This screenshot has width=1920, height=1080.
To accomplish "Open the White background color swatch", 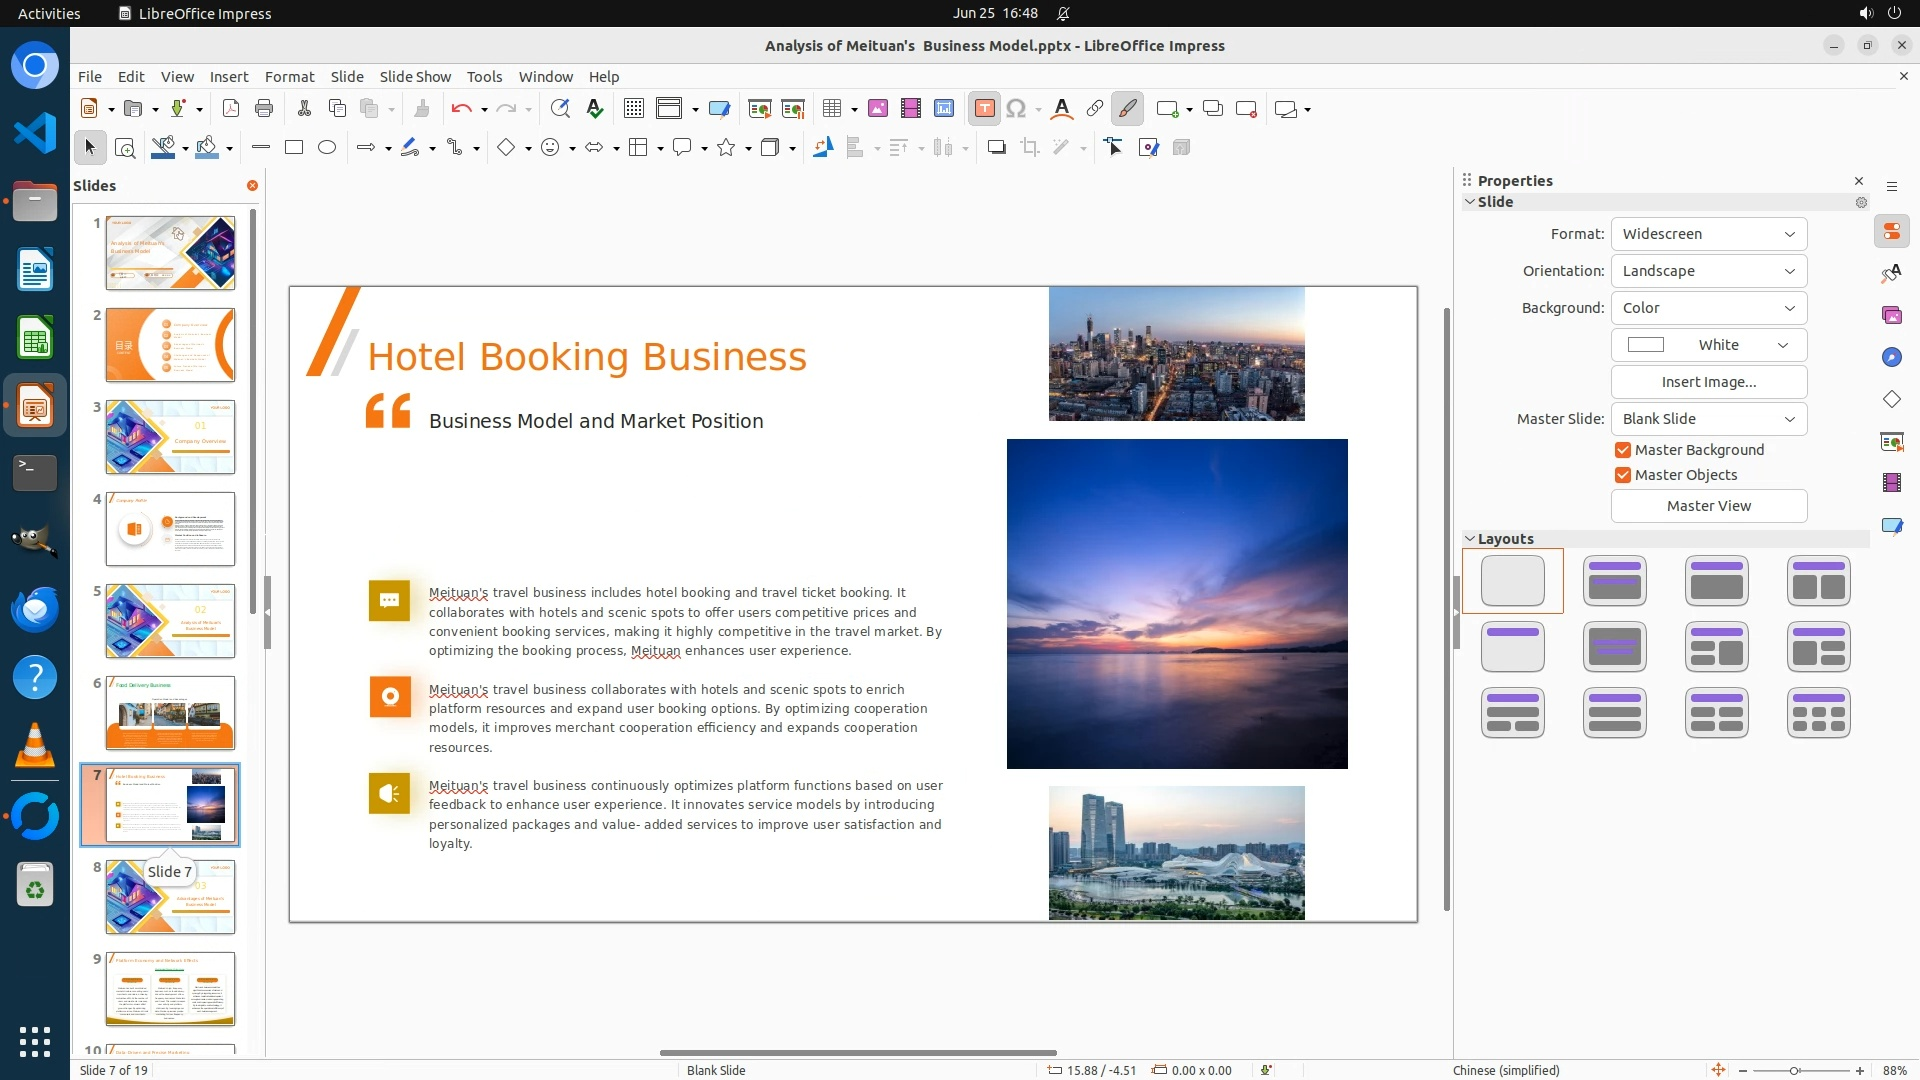I will tap(1708, 345).
